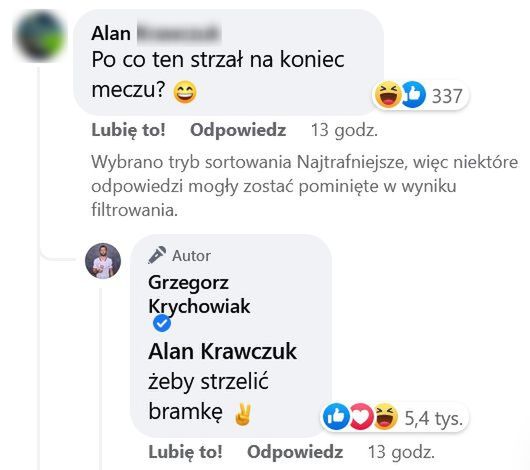
Task: Like Alan's comment with Lubię to!
Action: pyautogui.click(x=128, y=130)
